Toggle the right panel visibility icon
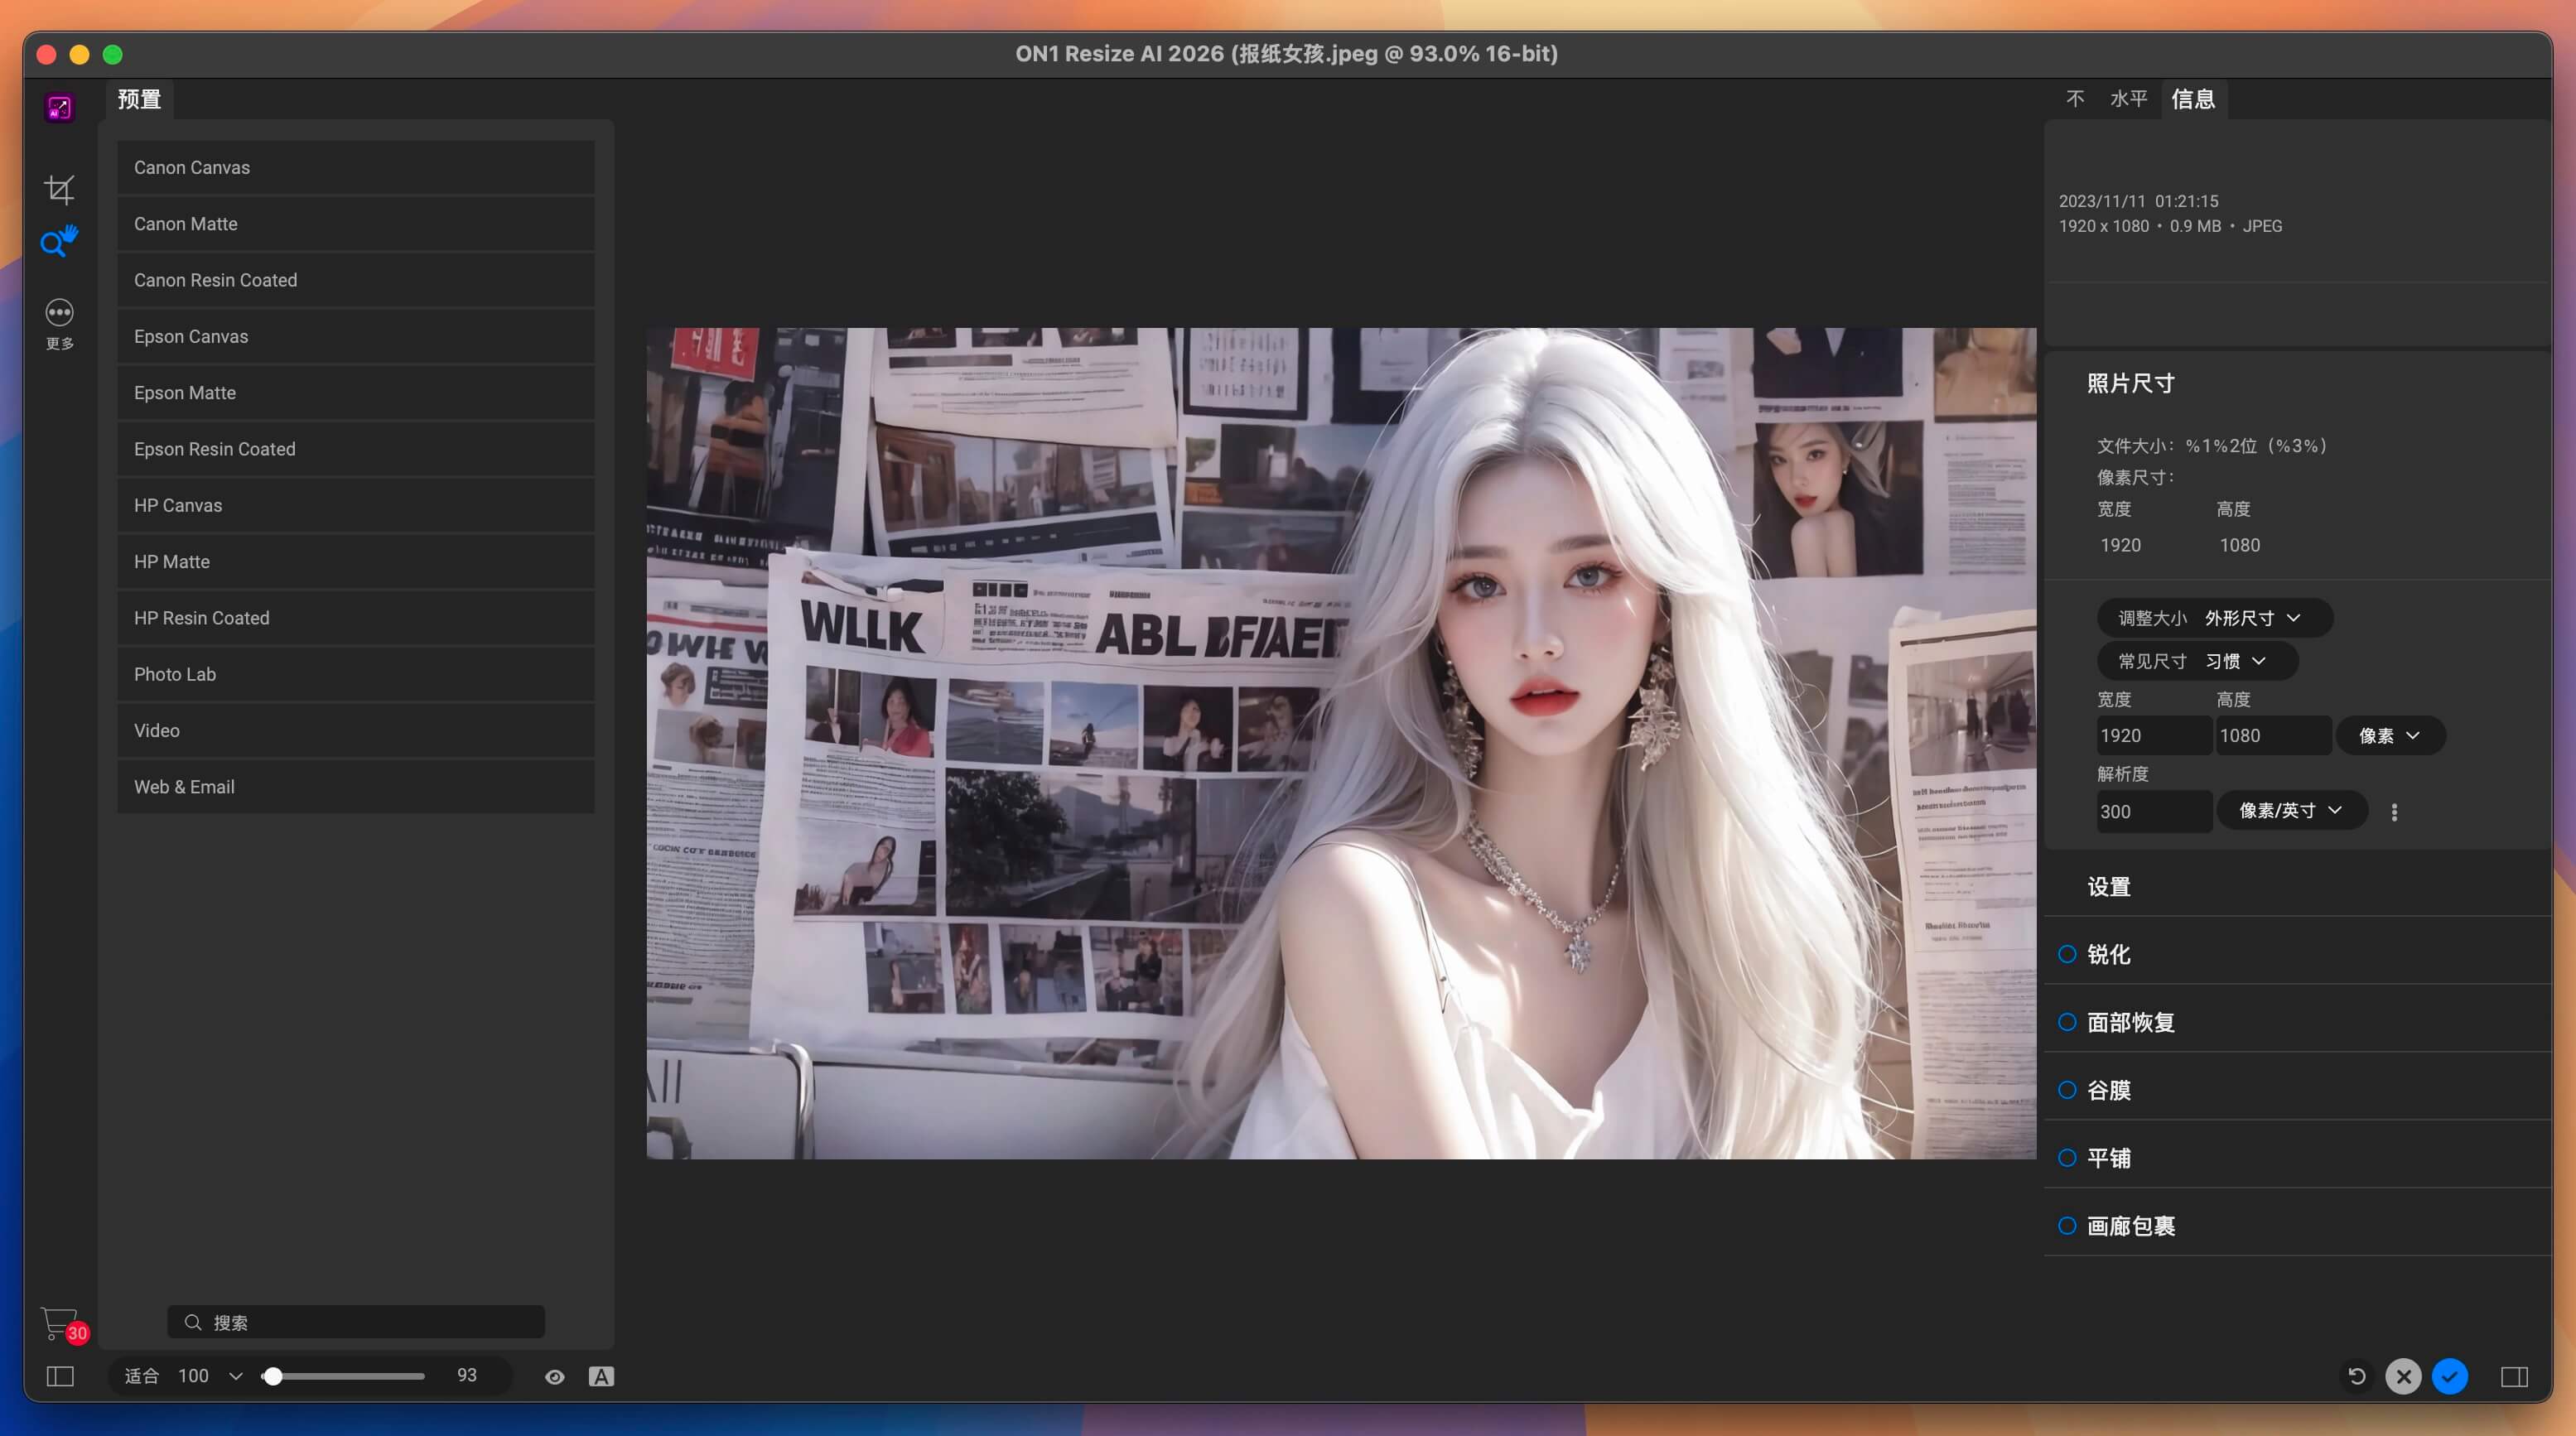The height and width of the screenshot is (1436, 2576). point(2516,1376)
